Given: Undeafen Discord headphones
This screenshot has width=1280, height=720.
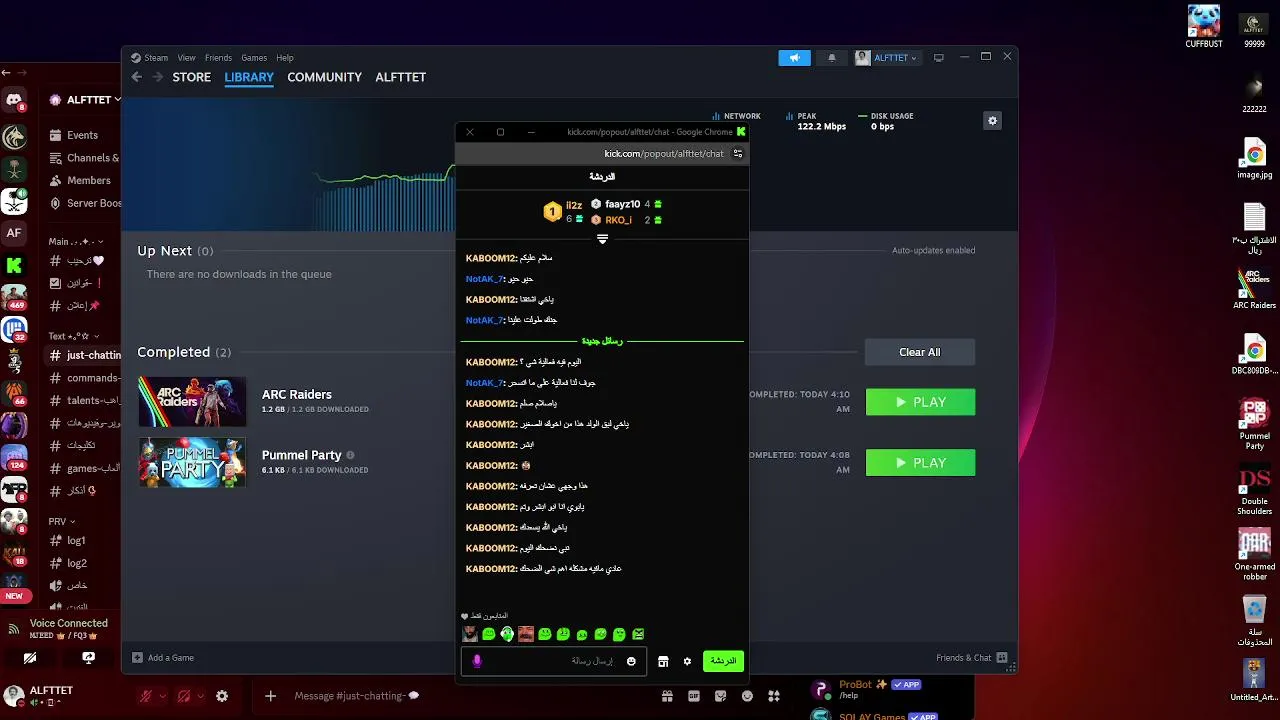Looking at the screenshot, I should point(184,696).
